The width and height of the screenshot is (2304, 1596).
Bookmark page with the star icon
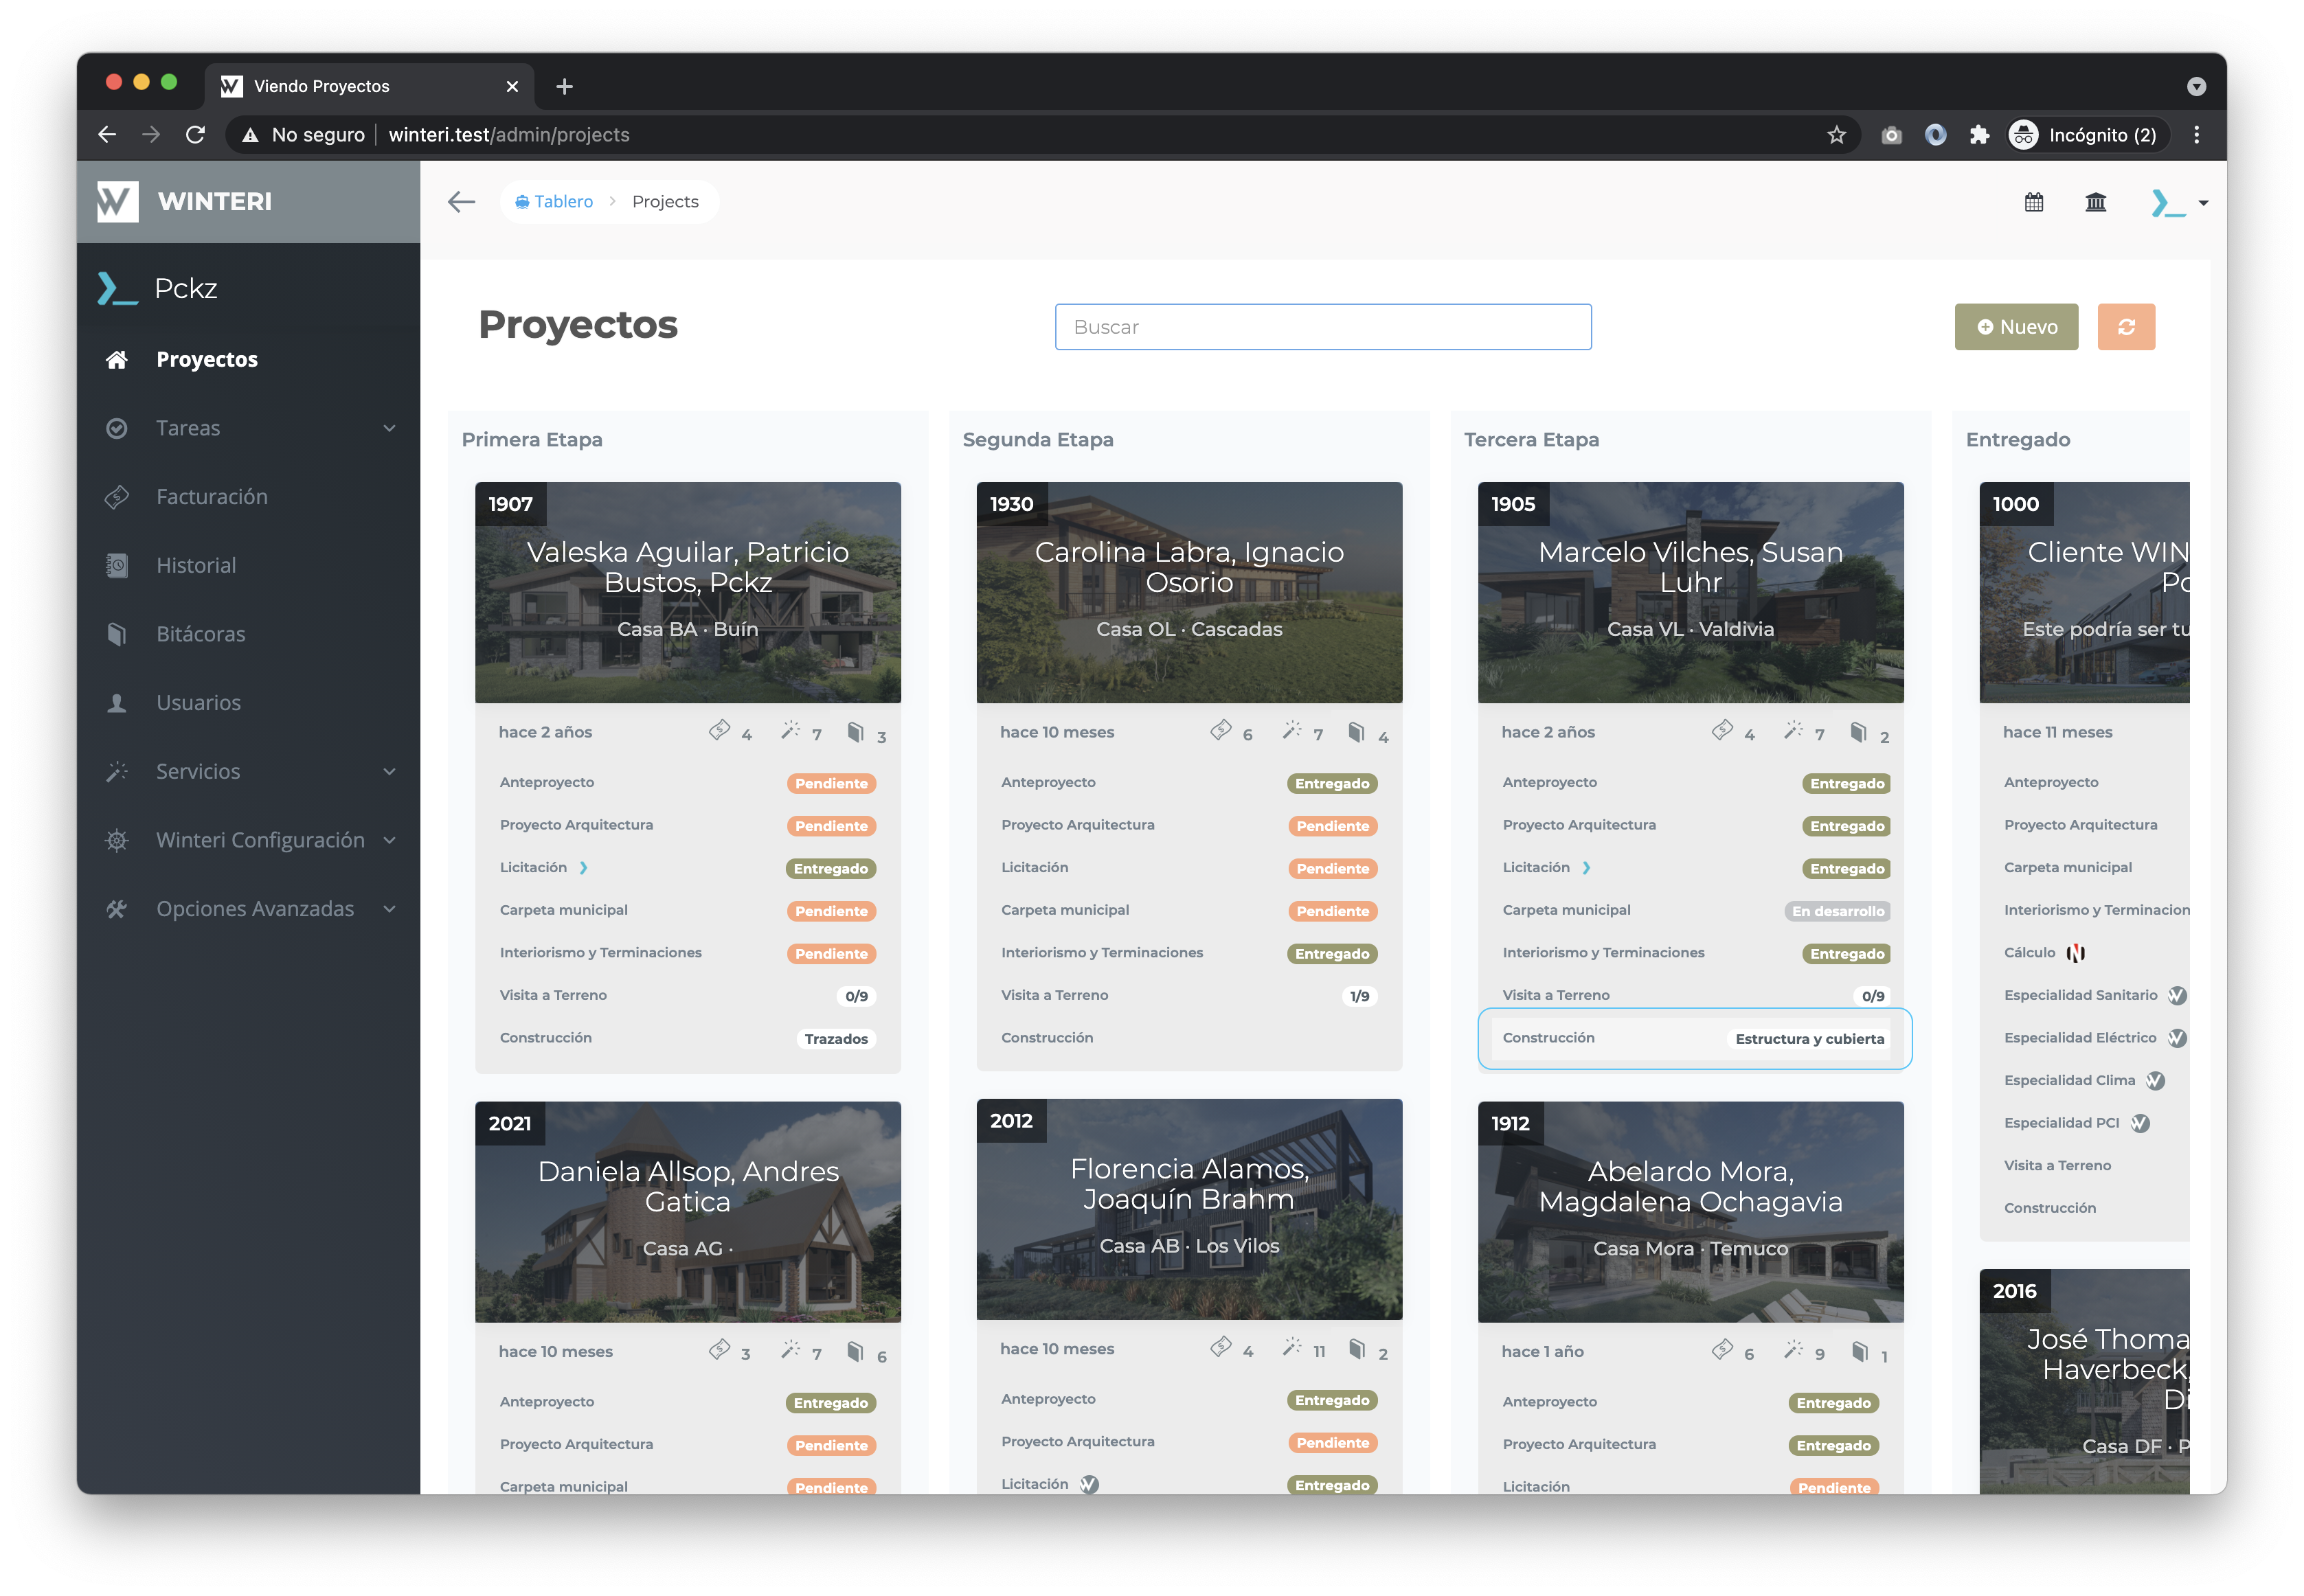tap(1836, 135)
